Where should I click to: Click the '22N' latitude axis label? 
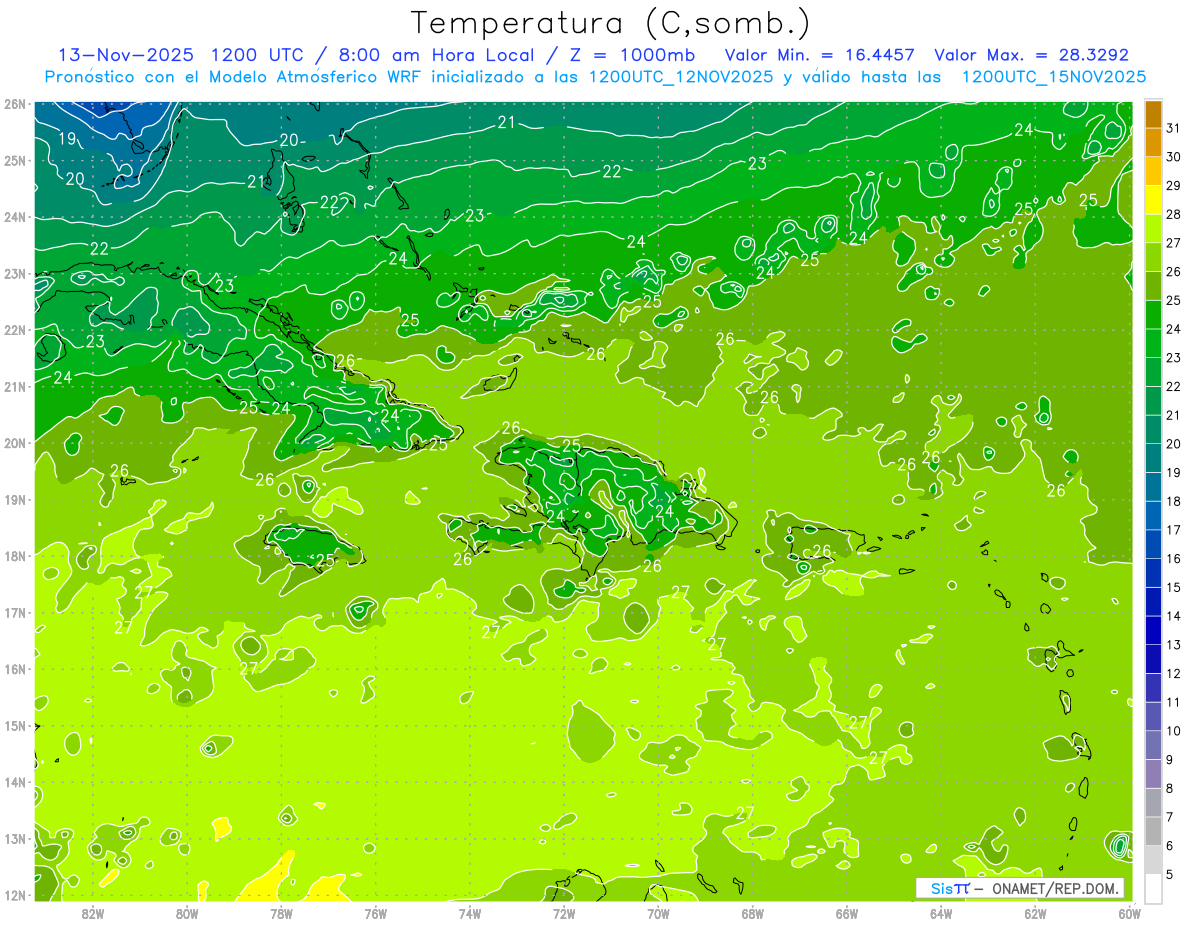[15, 330]
